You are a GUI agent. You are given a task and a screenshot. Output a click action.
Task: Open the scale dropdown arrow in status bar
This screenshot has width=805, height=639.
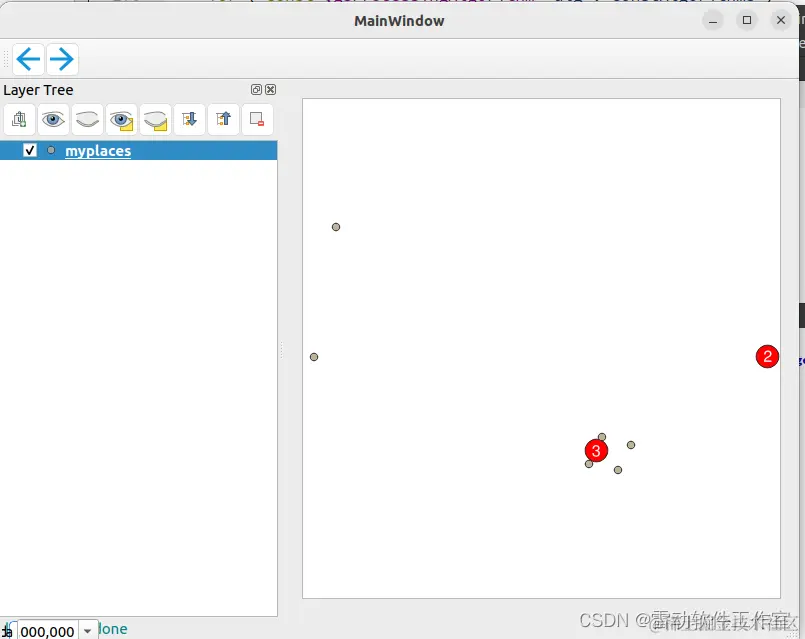[87, 630]
